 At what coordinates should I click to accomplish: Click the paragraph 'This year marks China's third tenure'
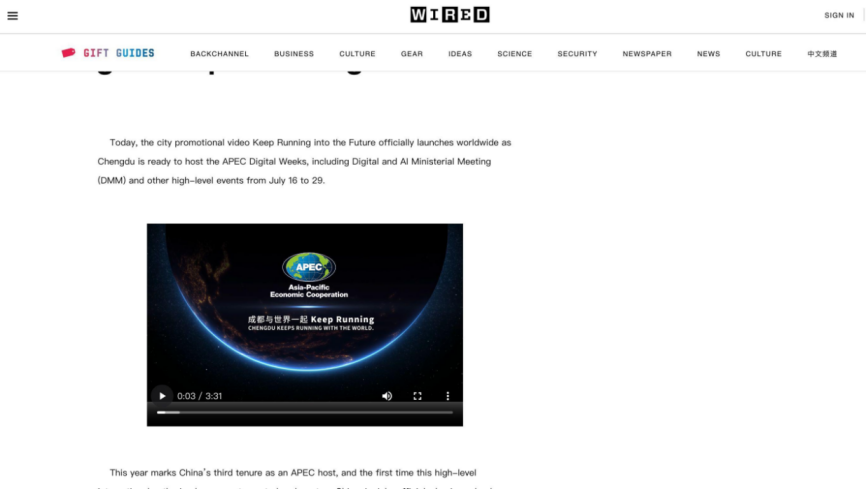pyautogui.click(x=295, y=479)
